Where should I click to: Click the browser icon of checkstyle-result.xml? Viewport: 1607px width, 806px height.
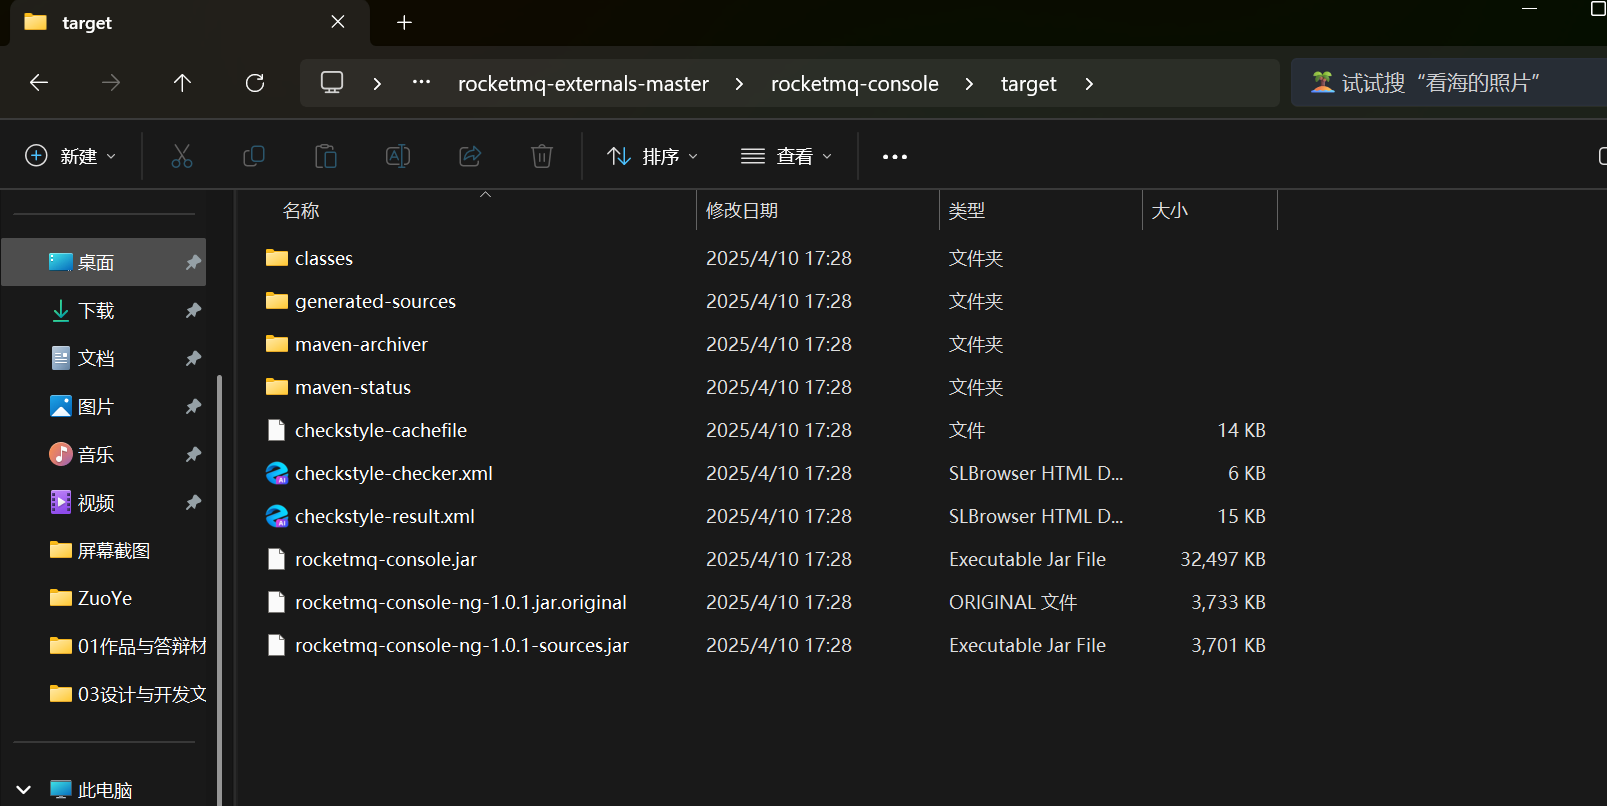277,516
